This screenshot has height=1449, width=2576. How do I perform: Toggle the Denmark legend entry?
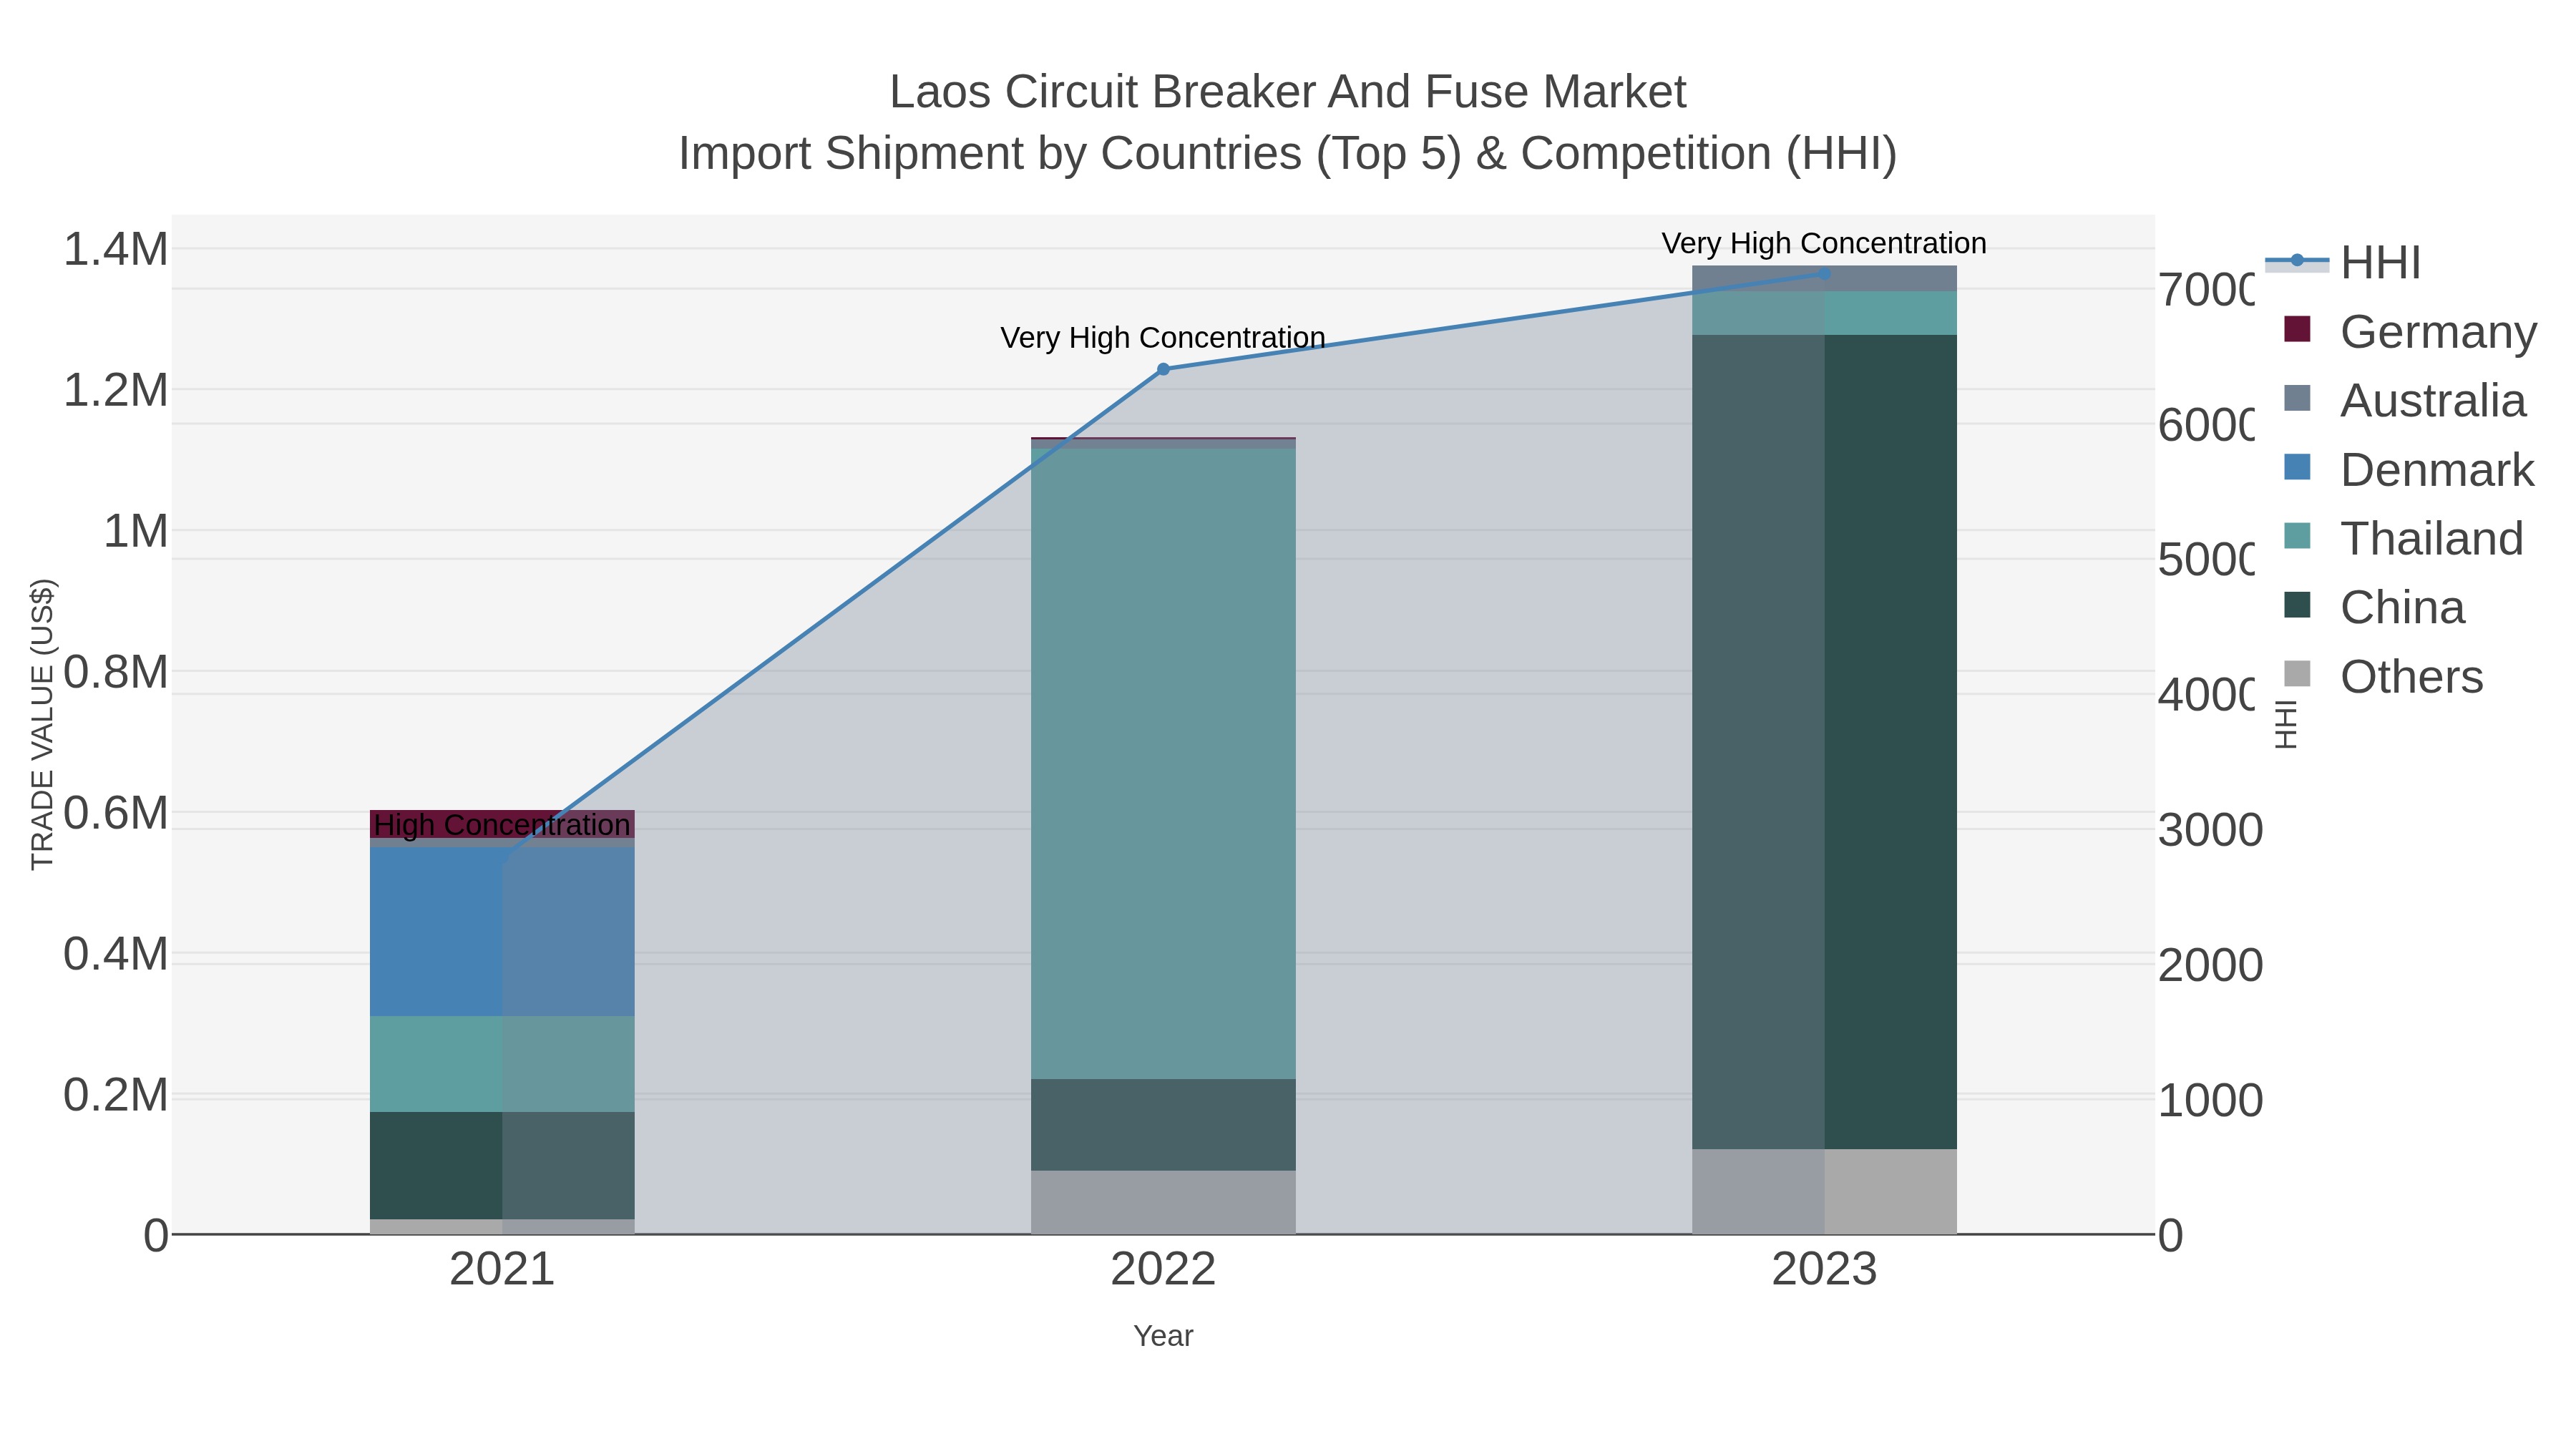(2409, 469)
